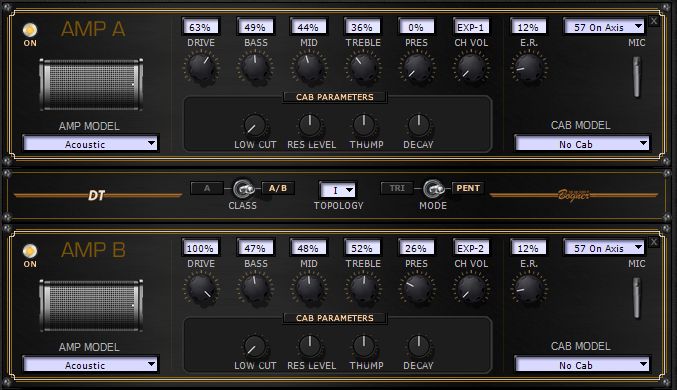Select the Class A button
The height and width of the screenshot is (390, 677).
(x=207, y=188)
